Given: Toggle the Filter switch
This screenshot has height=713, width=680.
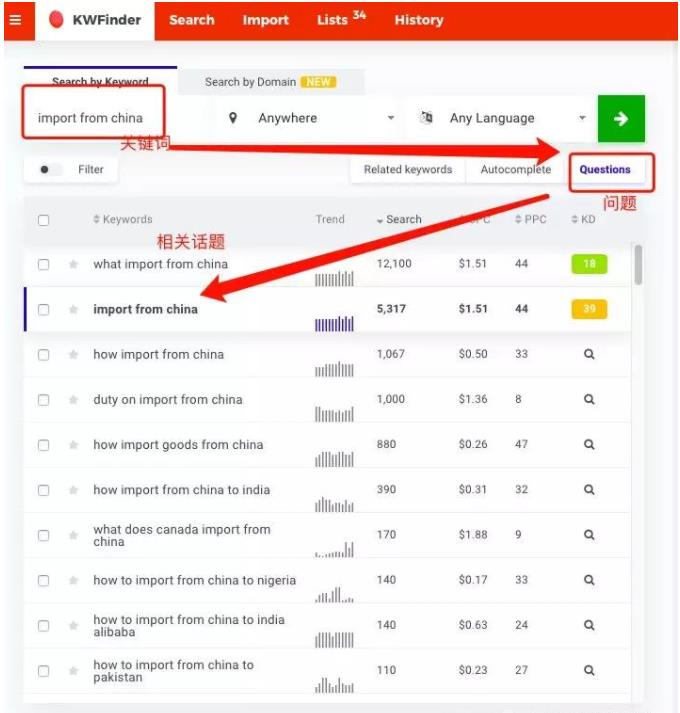Looking at the screenshot, I should click(46, 170).
